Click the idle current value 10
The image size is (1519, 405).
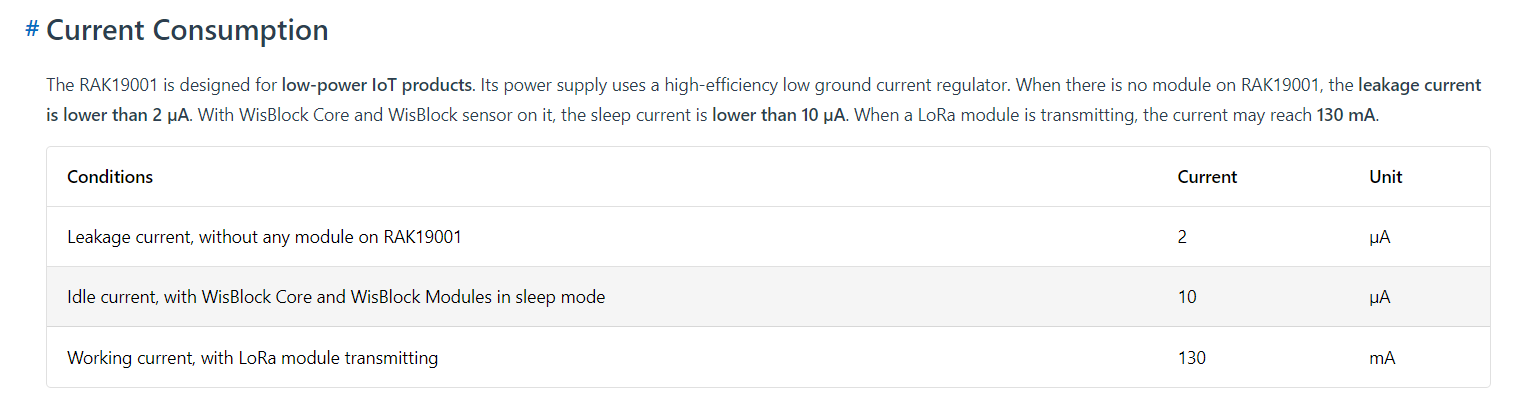(1187, 297)
